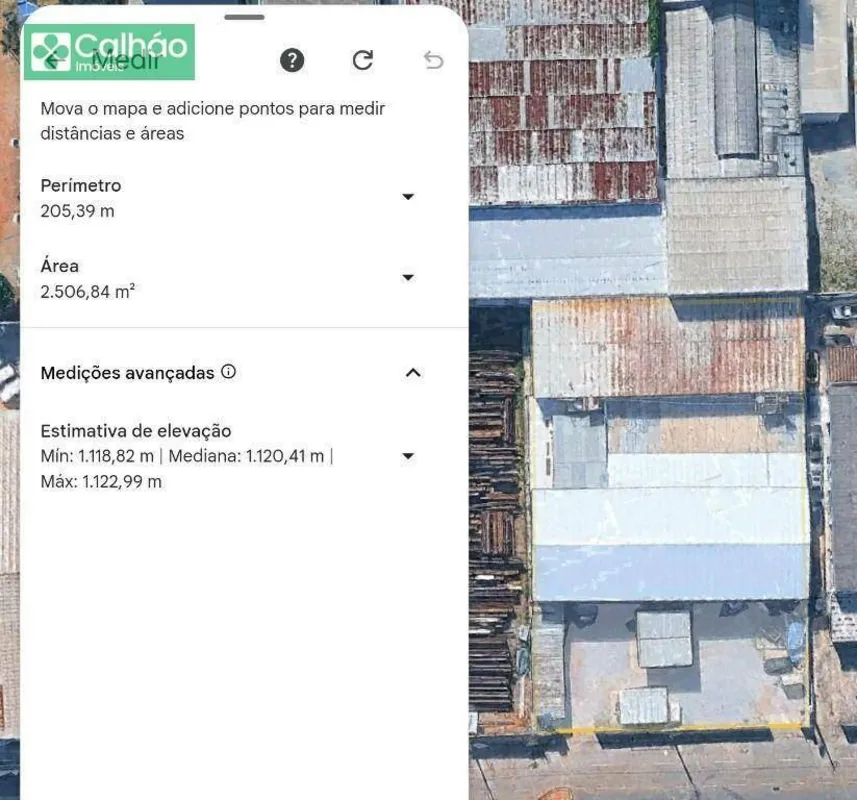Click the Mediana: 1.120,41 m value
The image size is (857, 800).
[x=246, y=456]
